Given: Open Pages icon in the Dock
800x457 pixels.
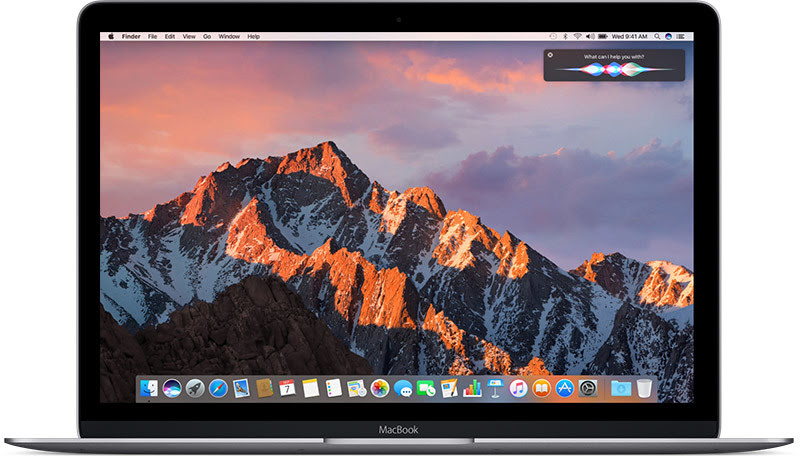Looking at the screenshot, I should click(449, 389).
